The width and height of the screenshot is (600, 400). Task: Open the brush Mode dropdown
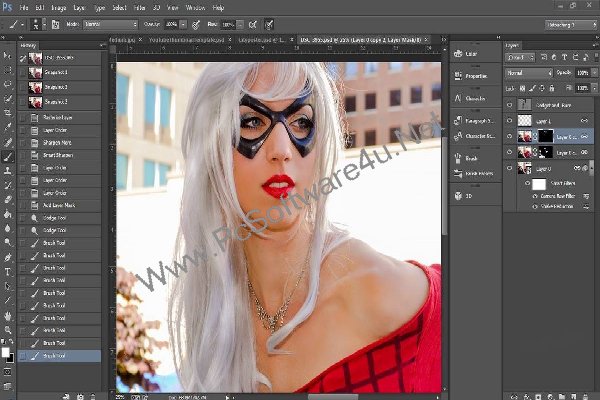click(110, 24)
